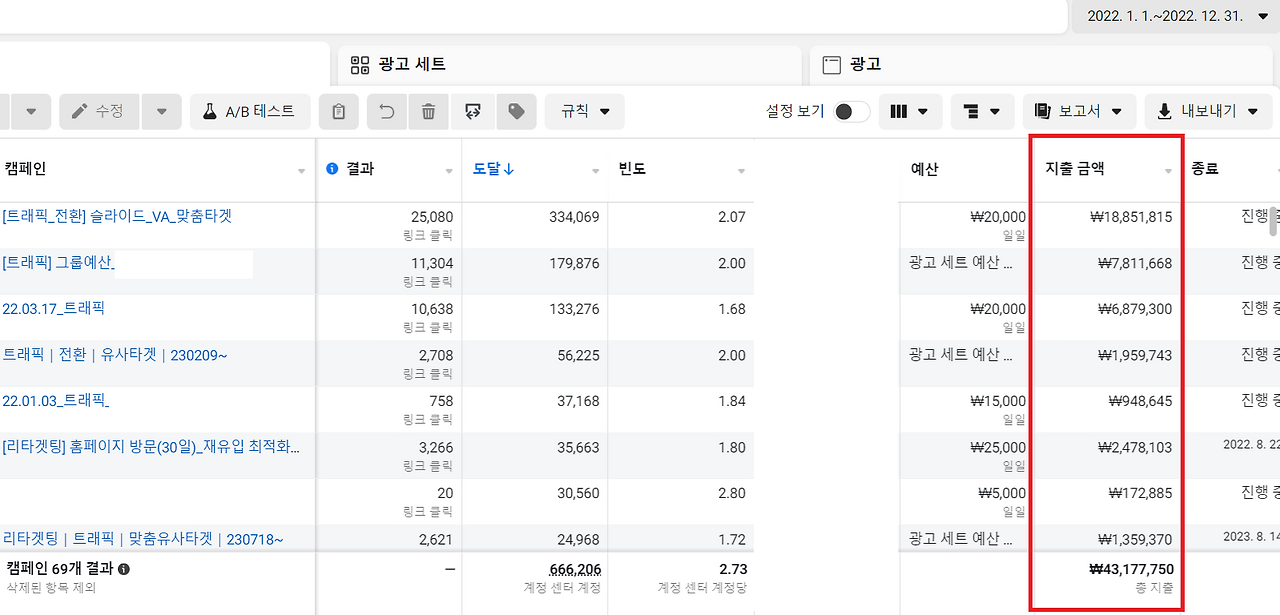Image resolution: width=1280 pixels, height=615 pixels.
Task: Click the vertical scrollbar thumb in the table
Action: tap(1274, 222)
